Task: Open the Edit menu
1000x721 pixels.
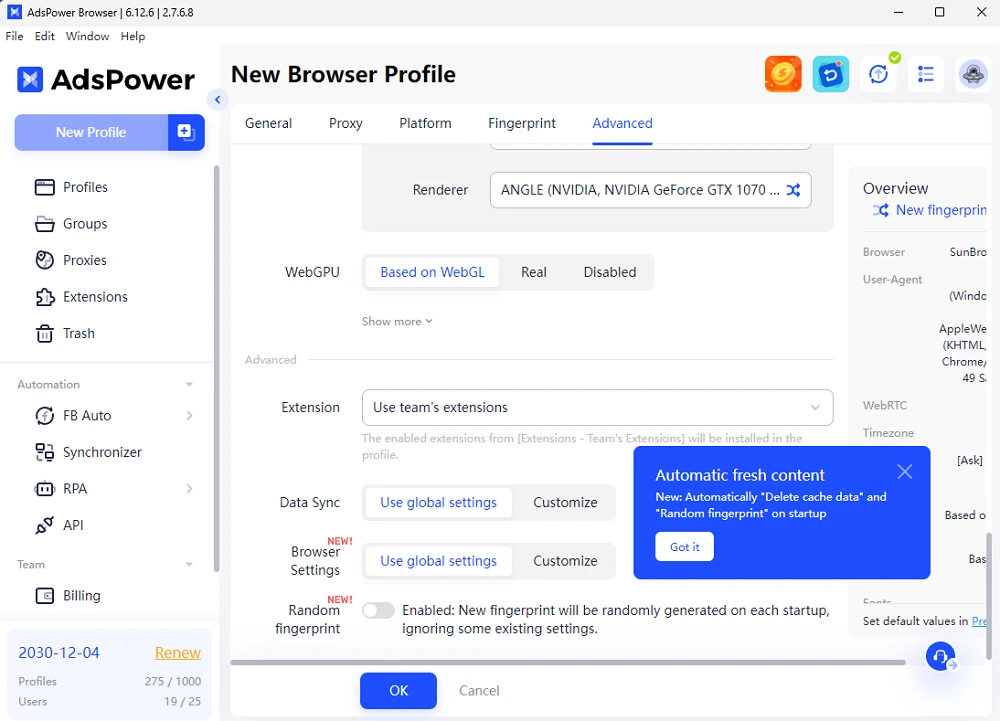Action: point(45,36)
